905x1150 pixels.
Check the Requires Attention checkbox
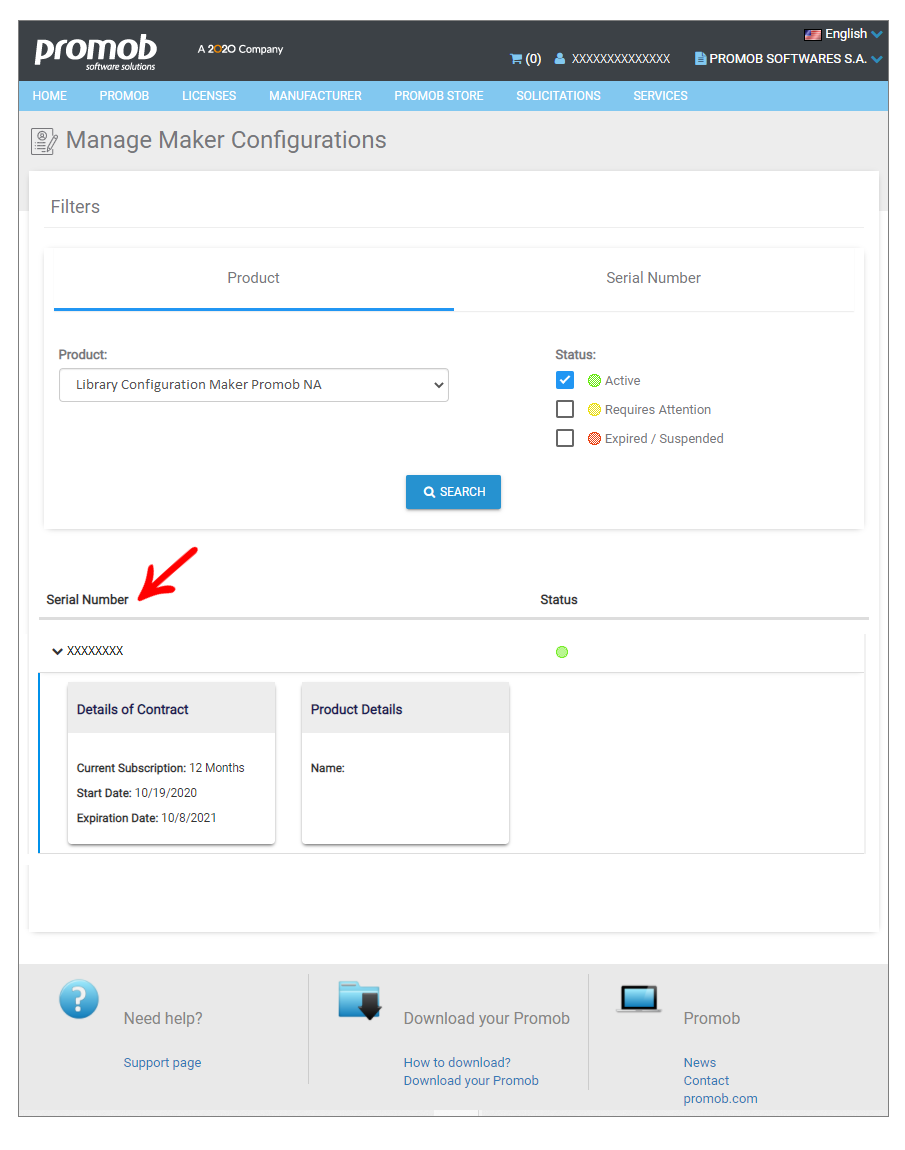[565, 409]
